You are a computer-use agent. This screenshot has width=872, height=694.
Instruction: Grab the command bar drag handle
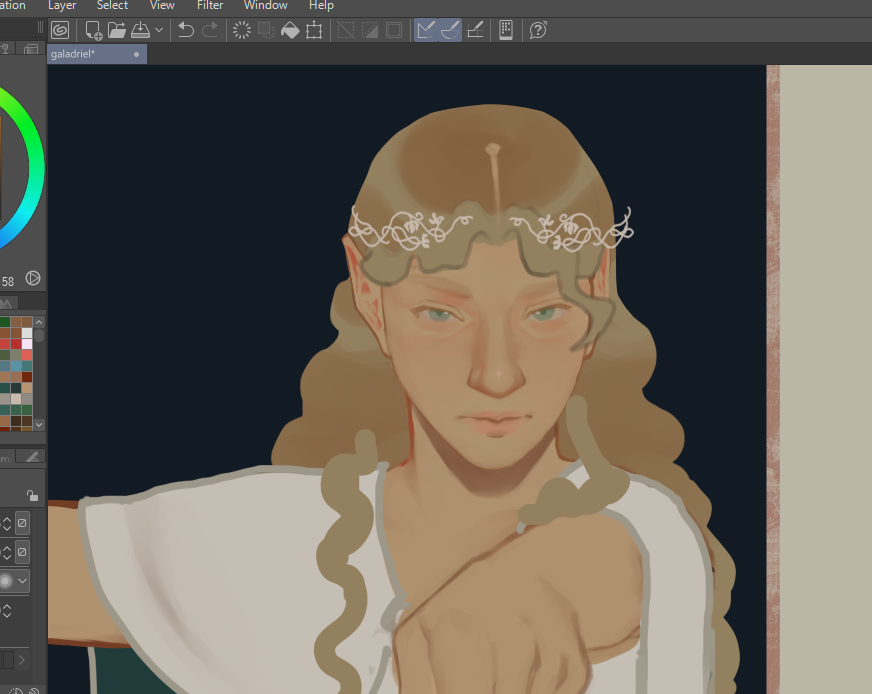pyautogui.click(x=40, y=27)
